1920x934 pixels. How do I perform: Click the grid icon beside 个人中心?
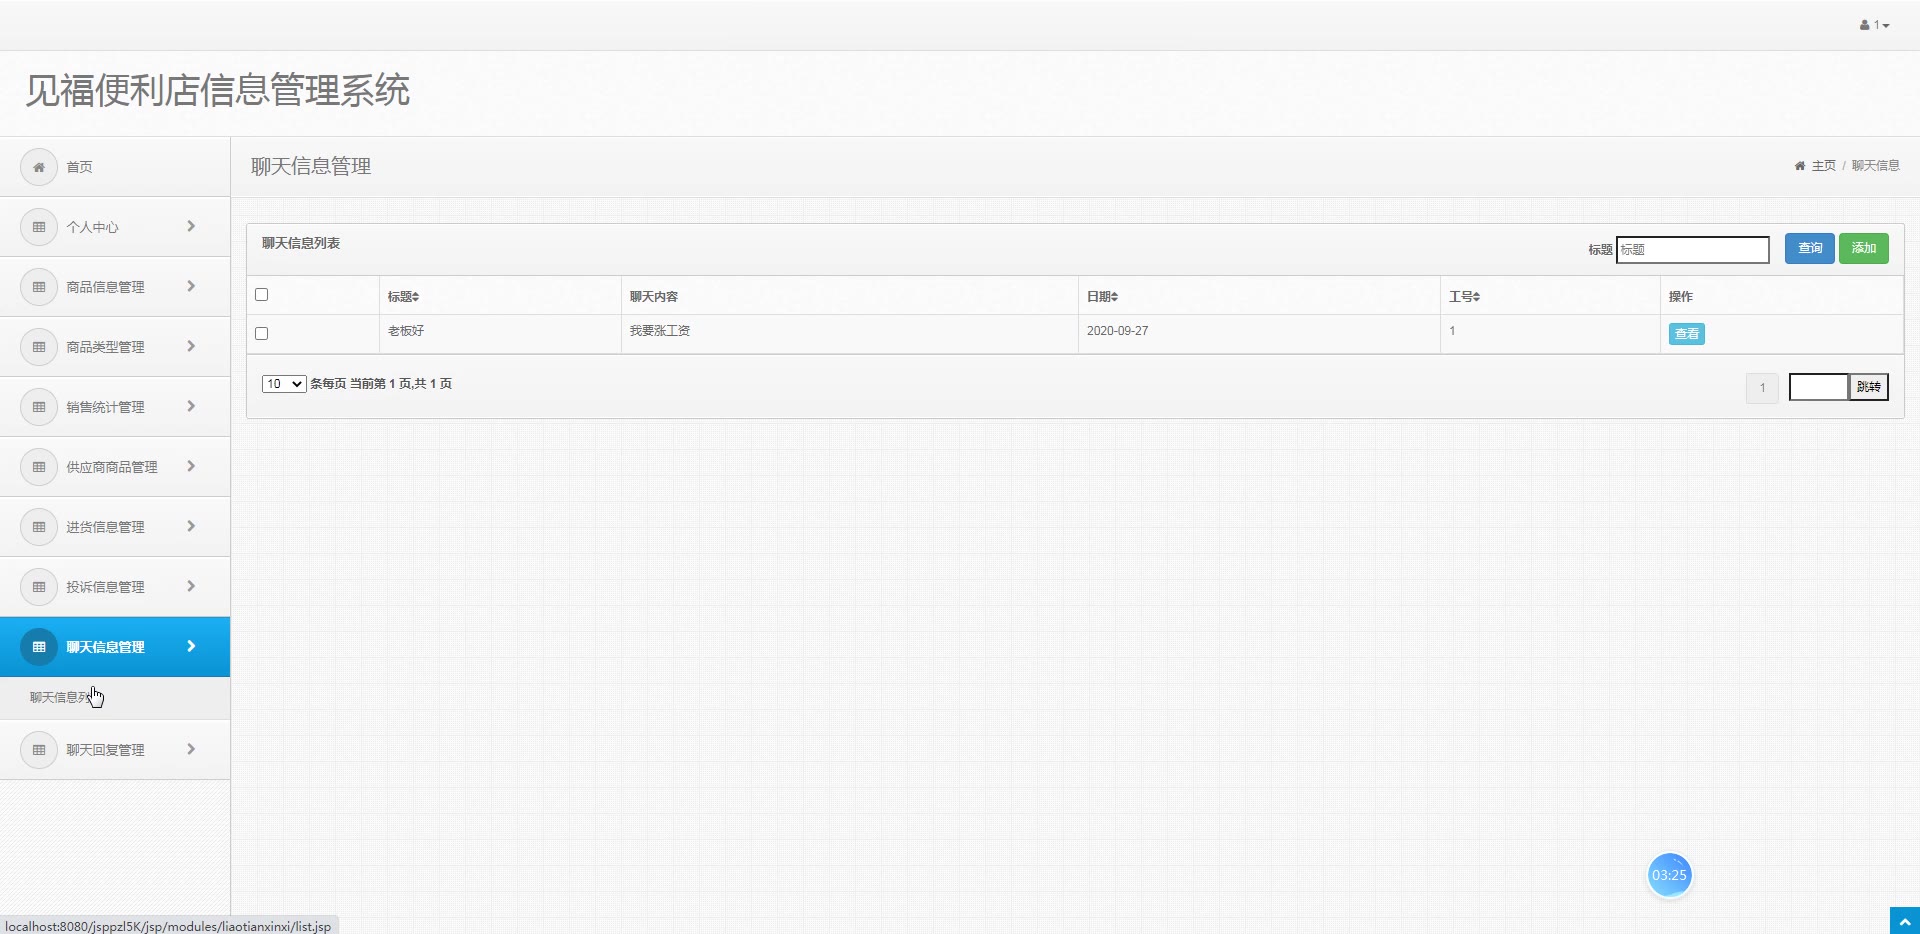point(39,227)
